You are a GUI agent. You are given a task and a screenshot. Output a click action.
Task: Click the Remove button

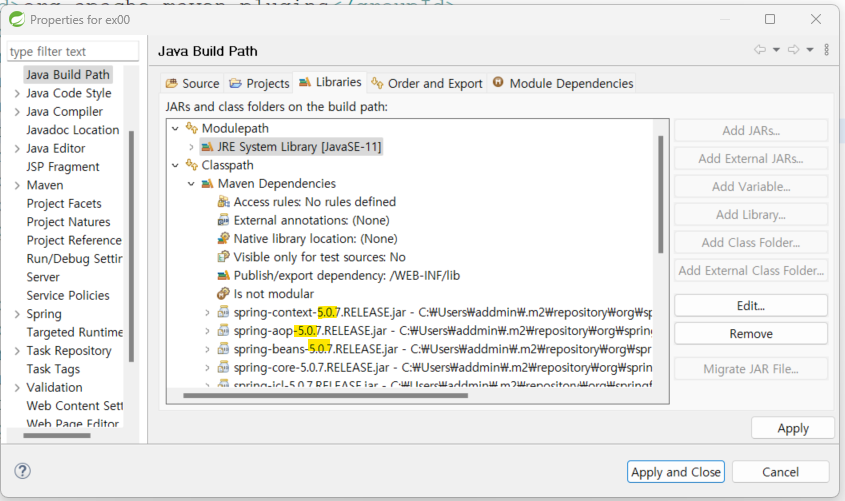(751, 333)
